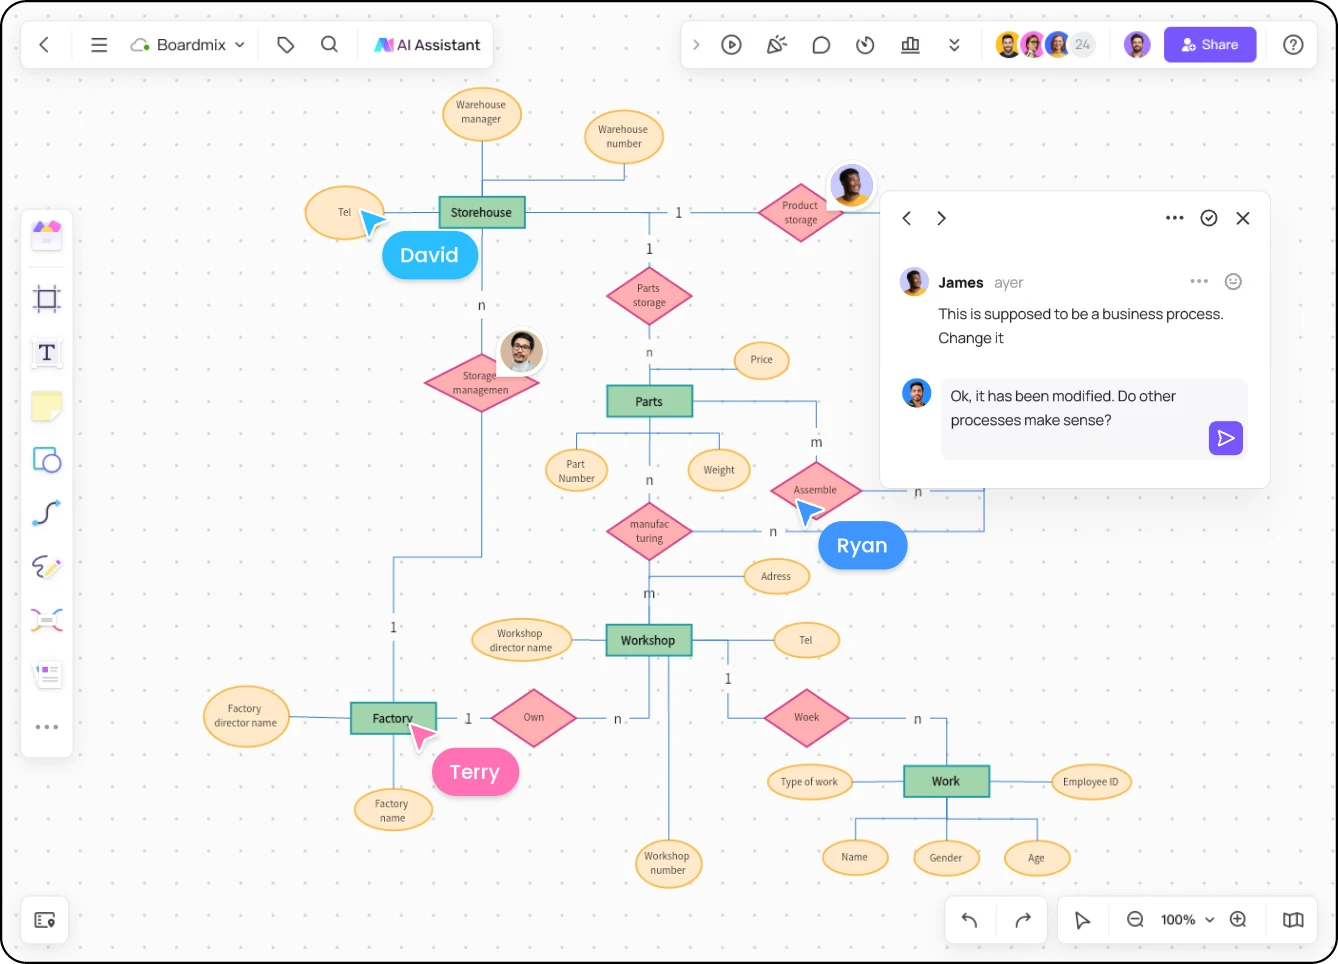The image size is (1338, 964).
Task: Click the tag icon in the top bar
Action: [x=286, y=45]
